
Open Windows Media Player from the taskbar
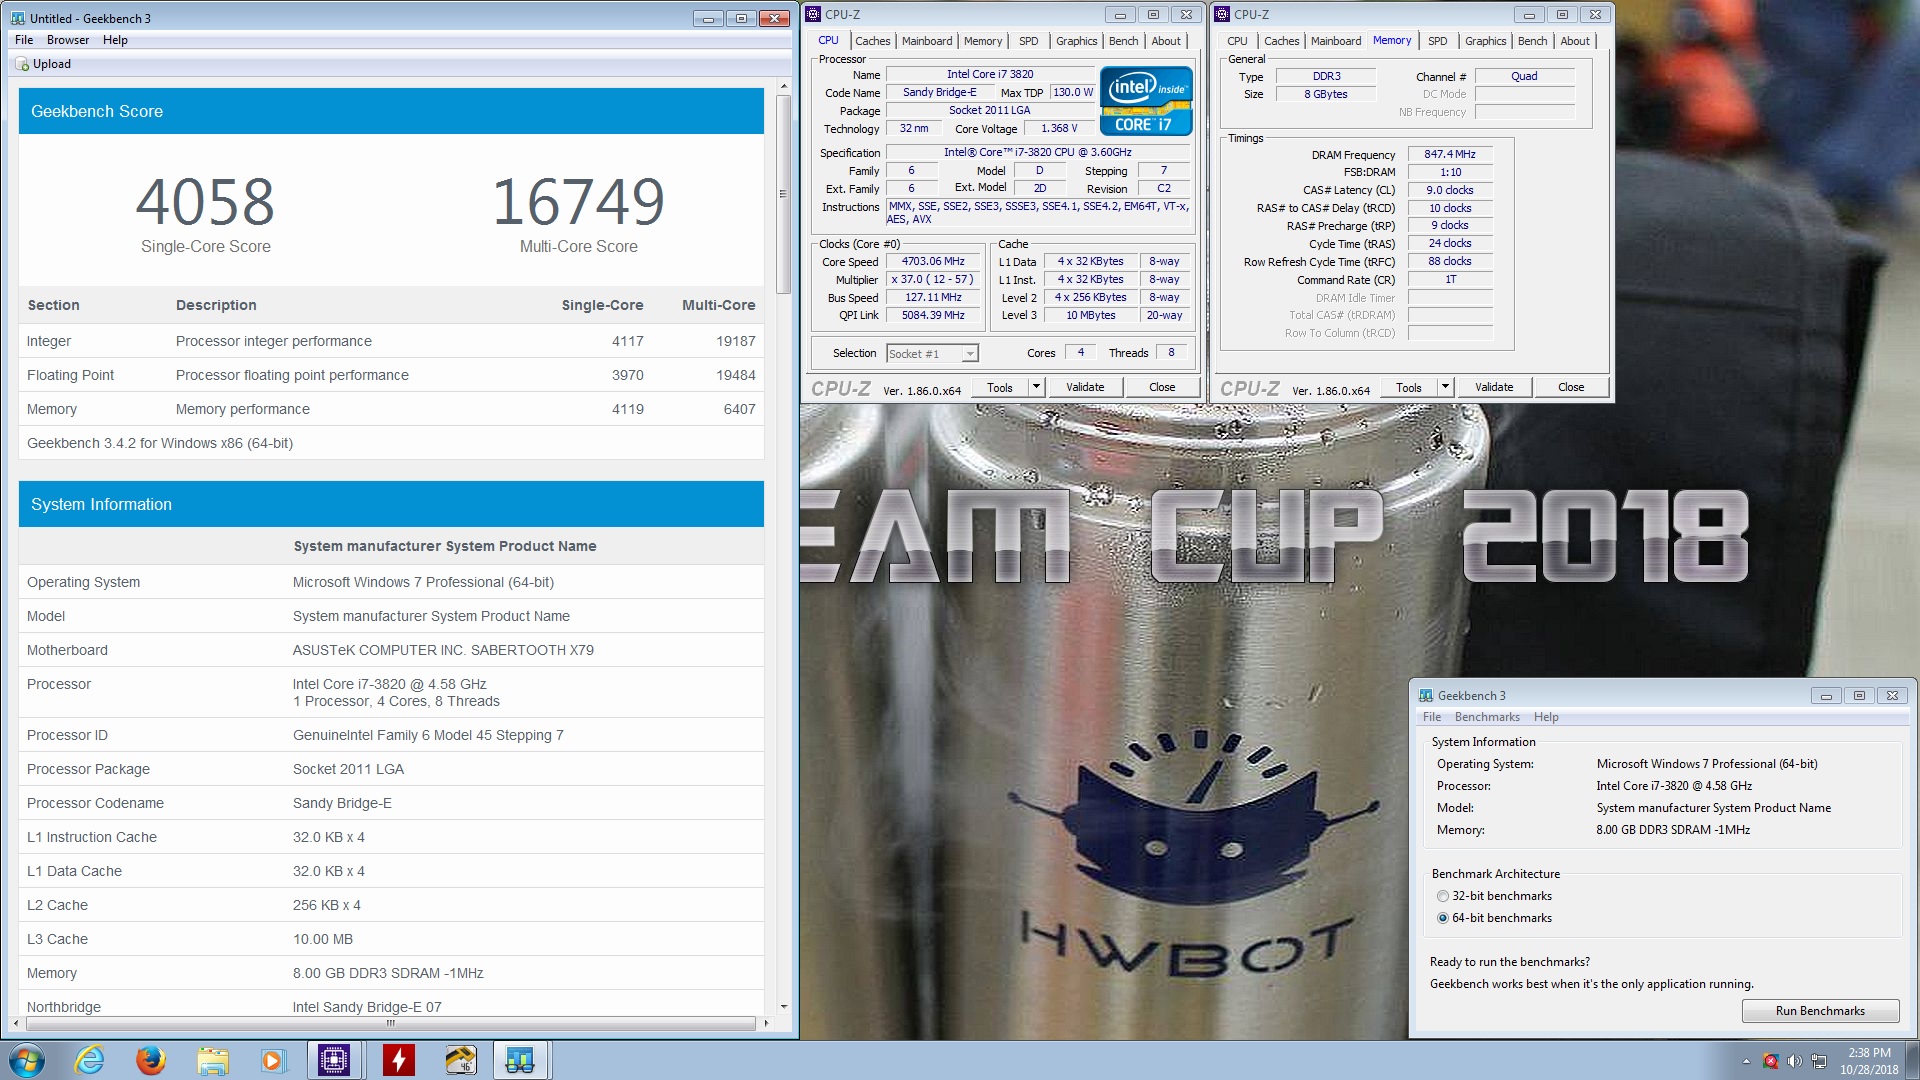(273, 1060)
